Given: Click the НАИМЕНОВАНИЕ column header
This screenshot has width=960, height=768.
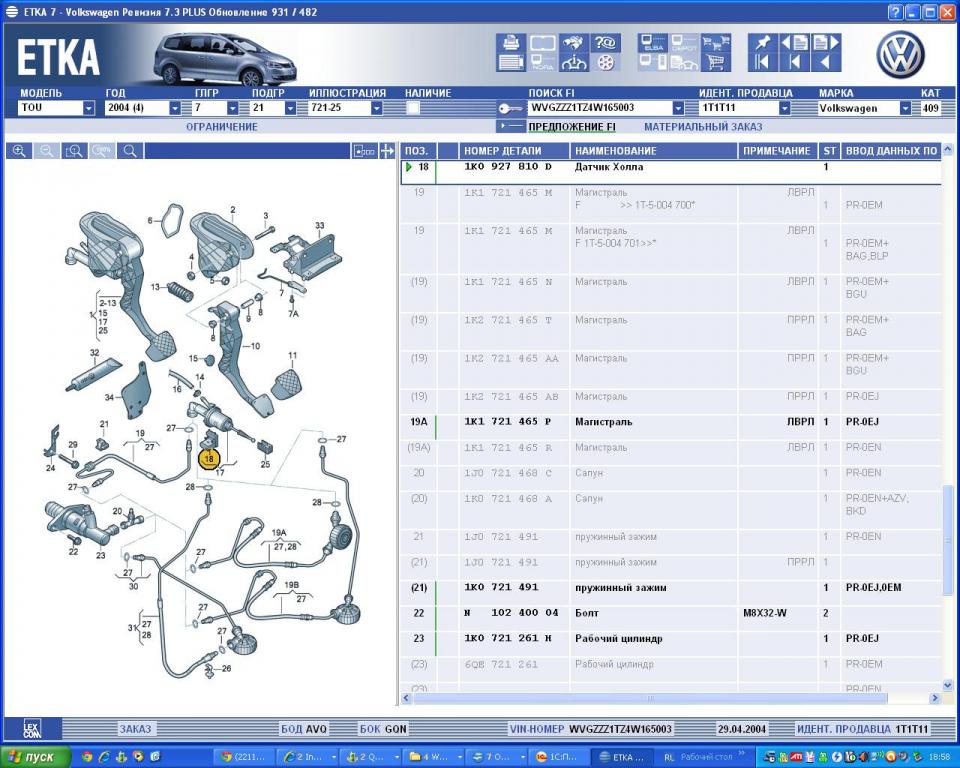Looking at the screenshot, I should pos(654,151).
